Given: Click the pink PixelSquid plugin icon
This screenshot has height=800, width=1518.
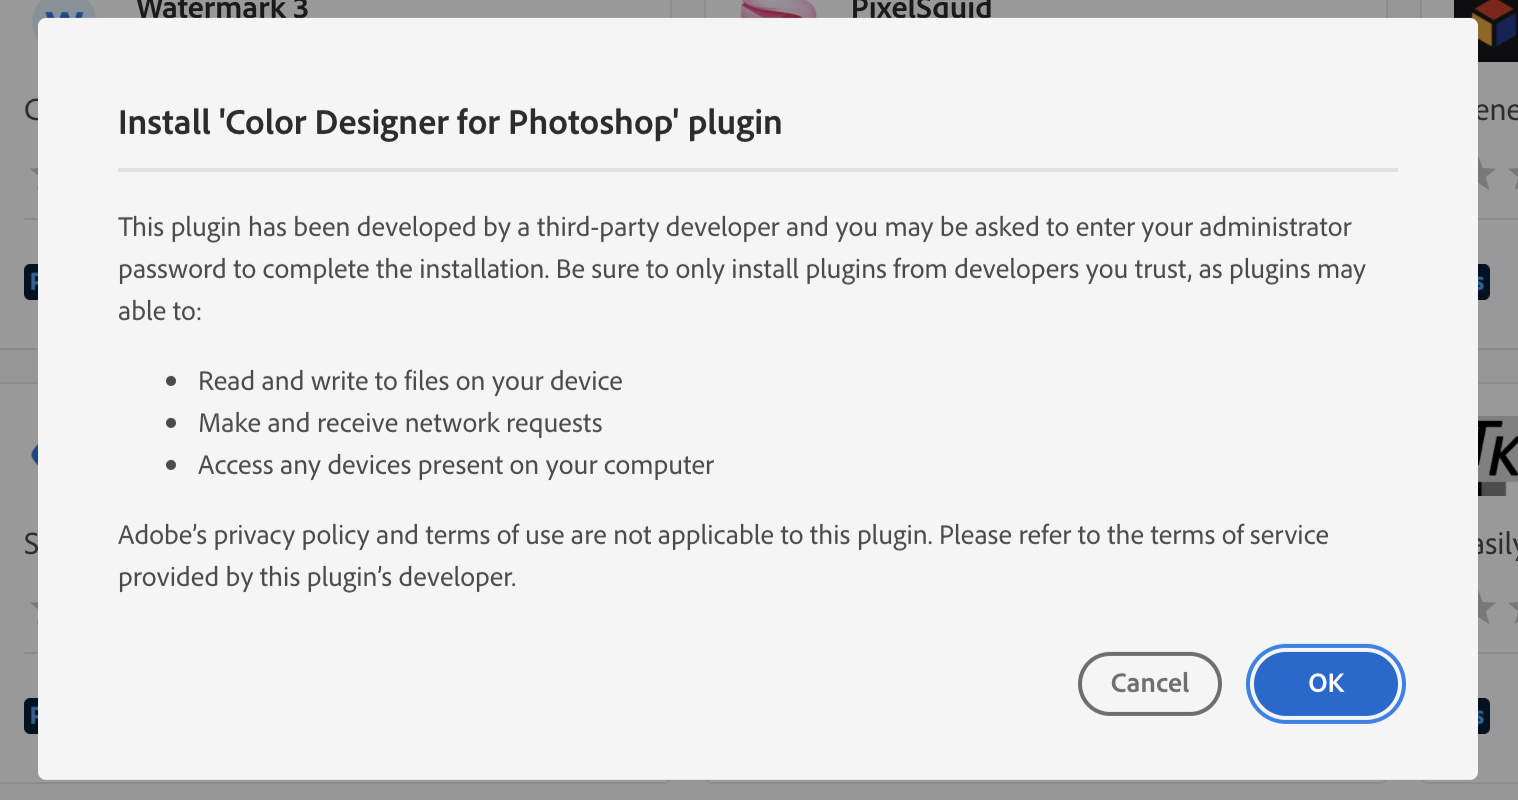Looking at the screenshot, I should (x=778, y=9).
